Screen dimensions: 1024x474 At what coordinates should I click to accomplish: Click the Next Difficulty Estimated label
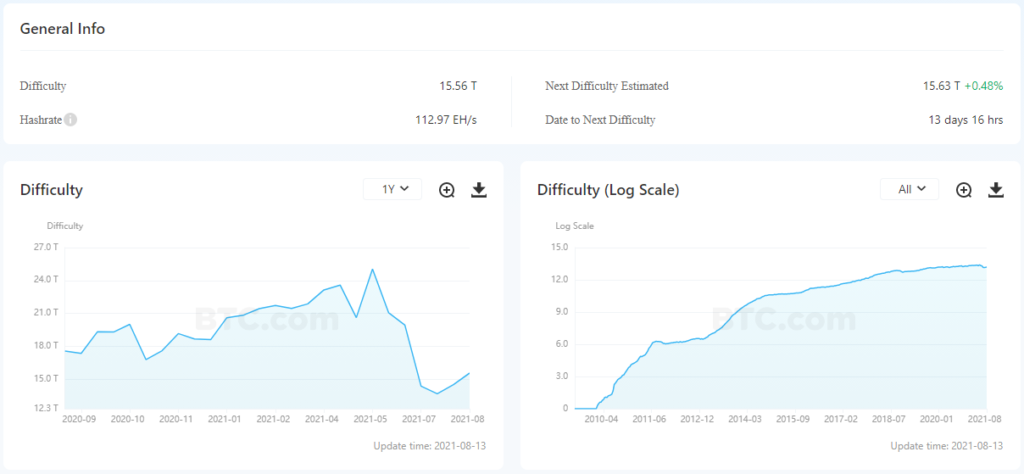606,86
